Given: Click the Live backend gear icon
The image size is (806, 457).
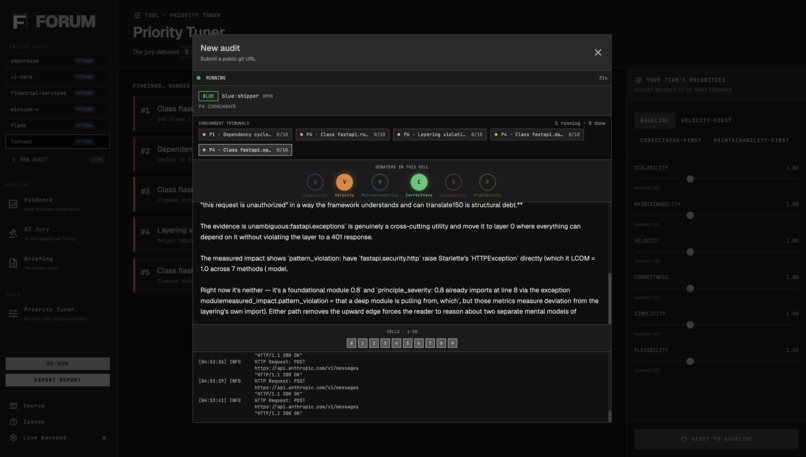Looking at the screenshot, I should pos(13,438).
